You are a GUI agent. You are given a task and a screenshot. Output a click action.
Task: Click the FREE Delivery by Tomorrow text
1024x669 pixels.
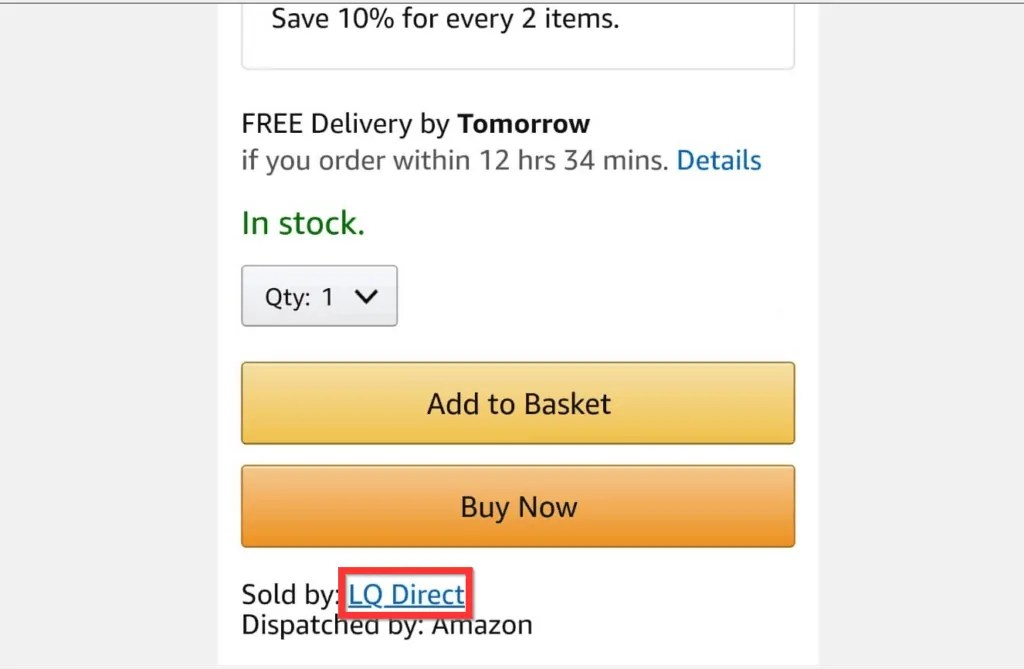coord(414,123)
